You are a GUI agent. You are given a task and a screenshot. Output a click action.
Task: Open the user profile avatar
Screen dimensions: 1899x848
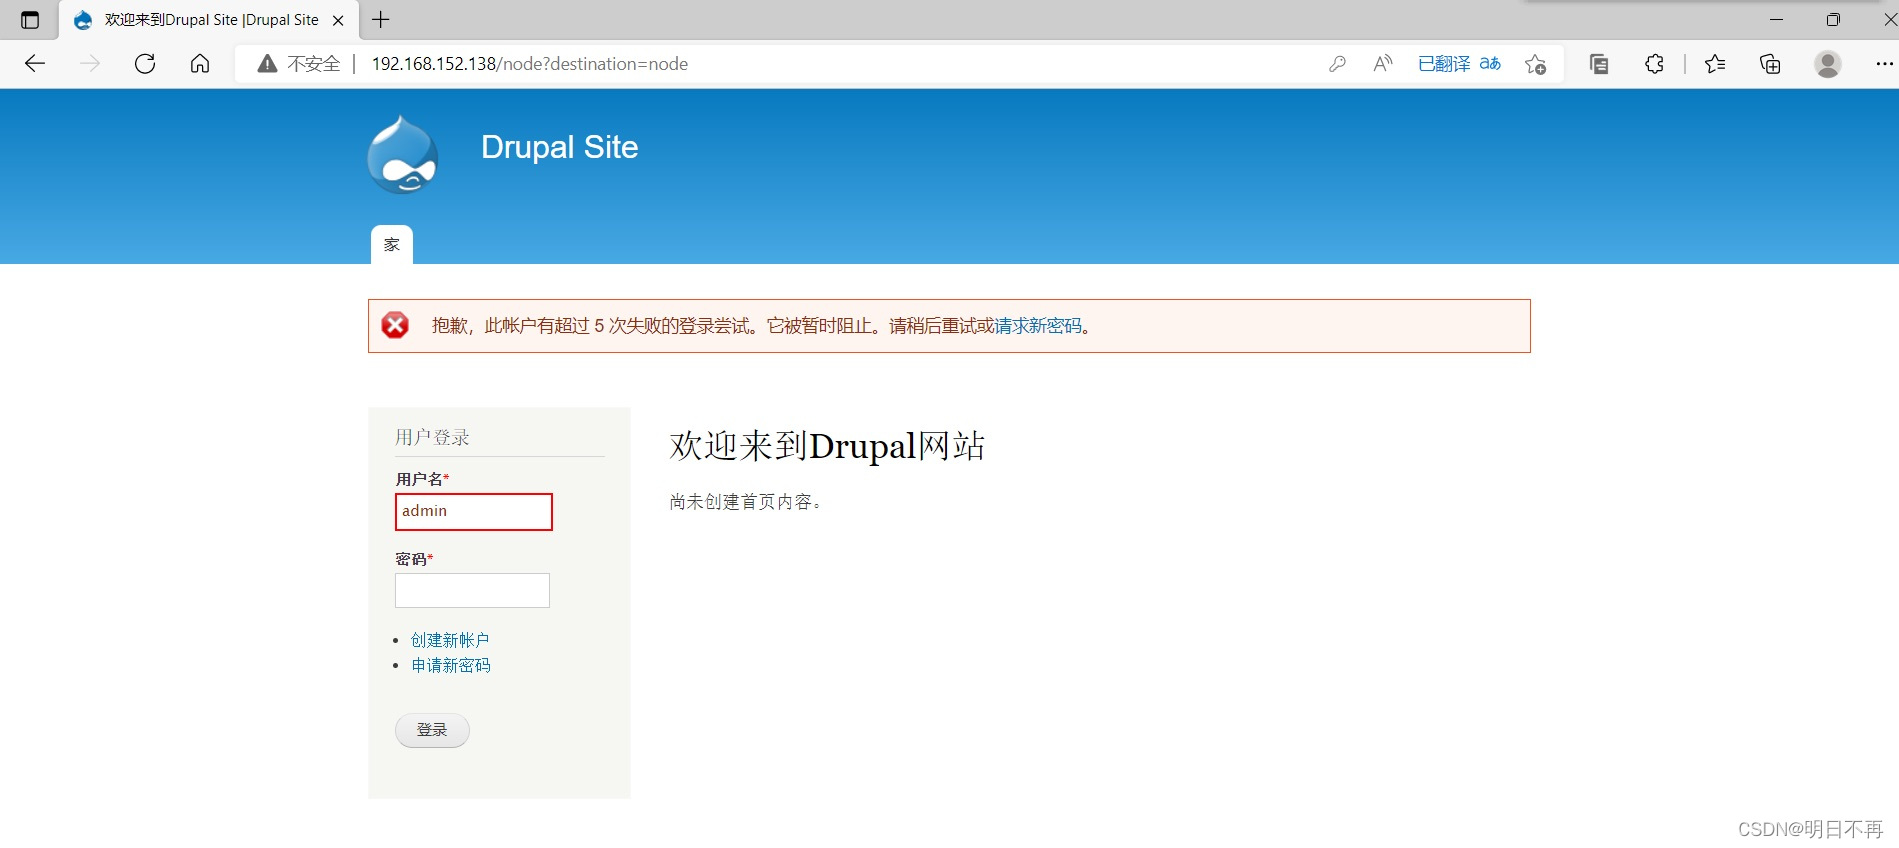(x=1828, y=64)
